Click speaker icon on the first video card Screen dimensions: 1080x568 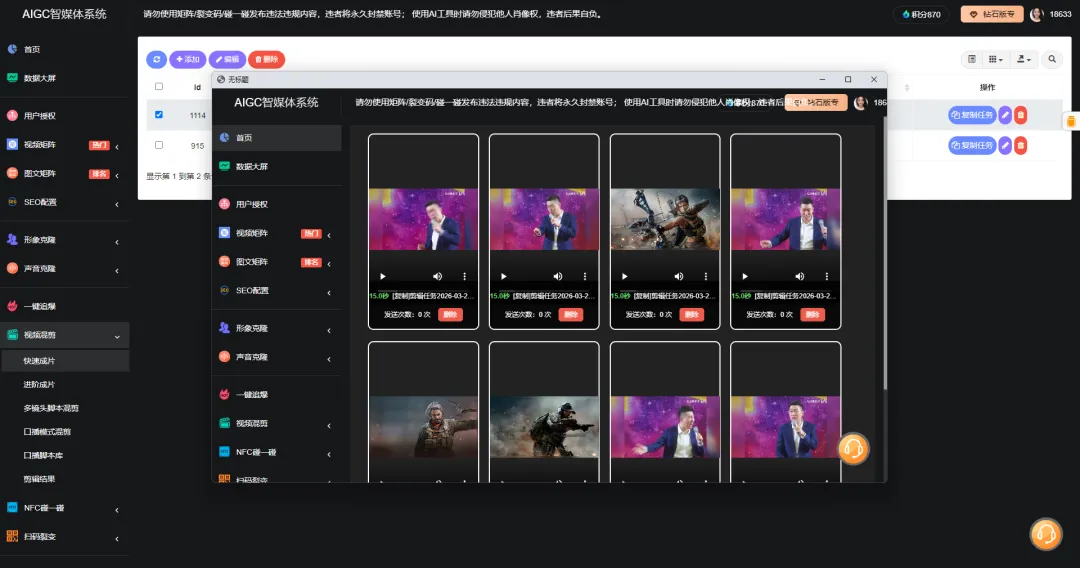click(x=437, y=276)
